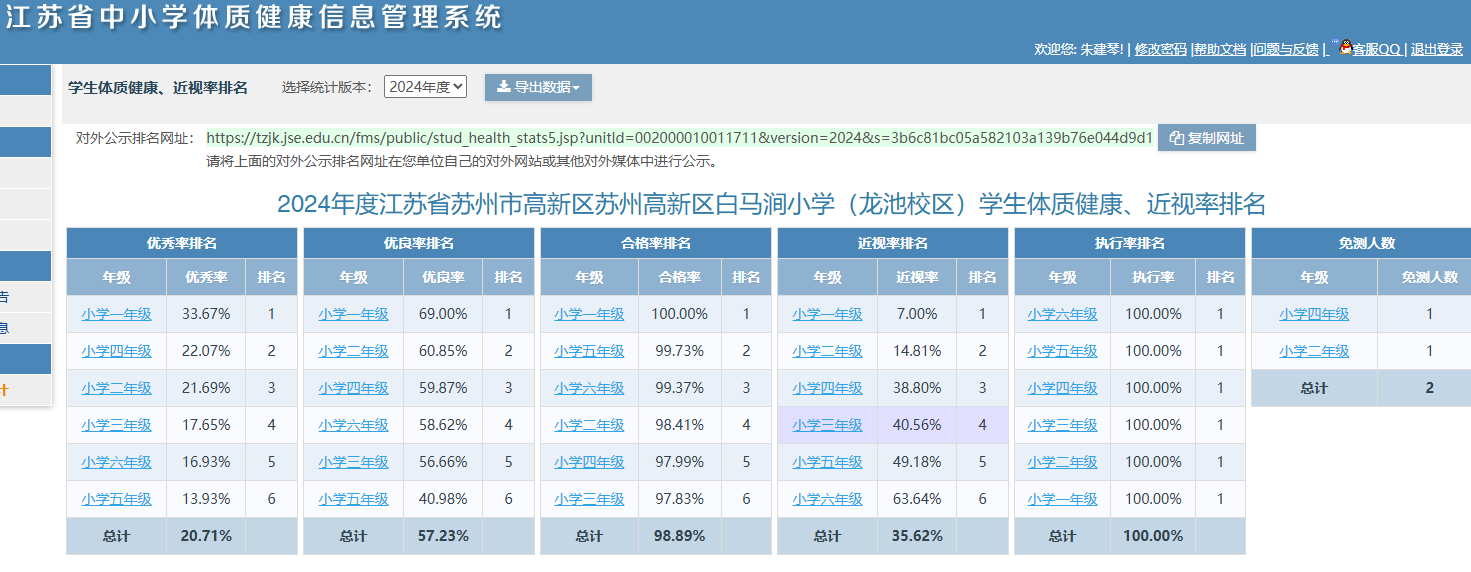
Task: Click the 合格率排名 table header
Action: (656, 243)
